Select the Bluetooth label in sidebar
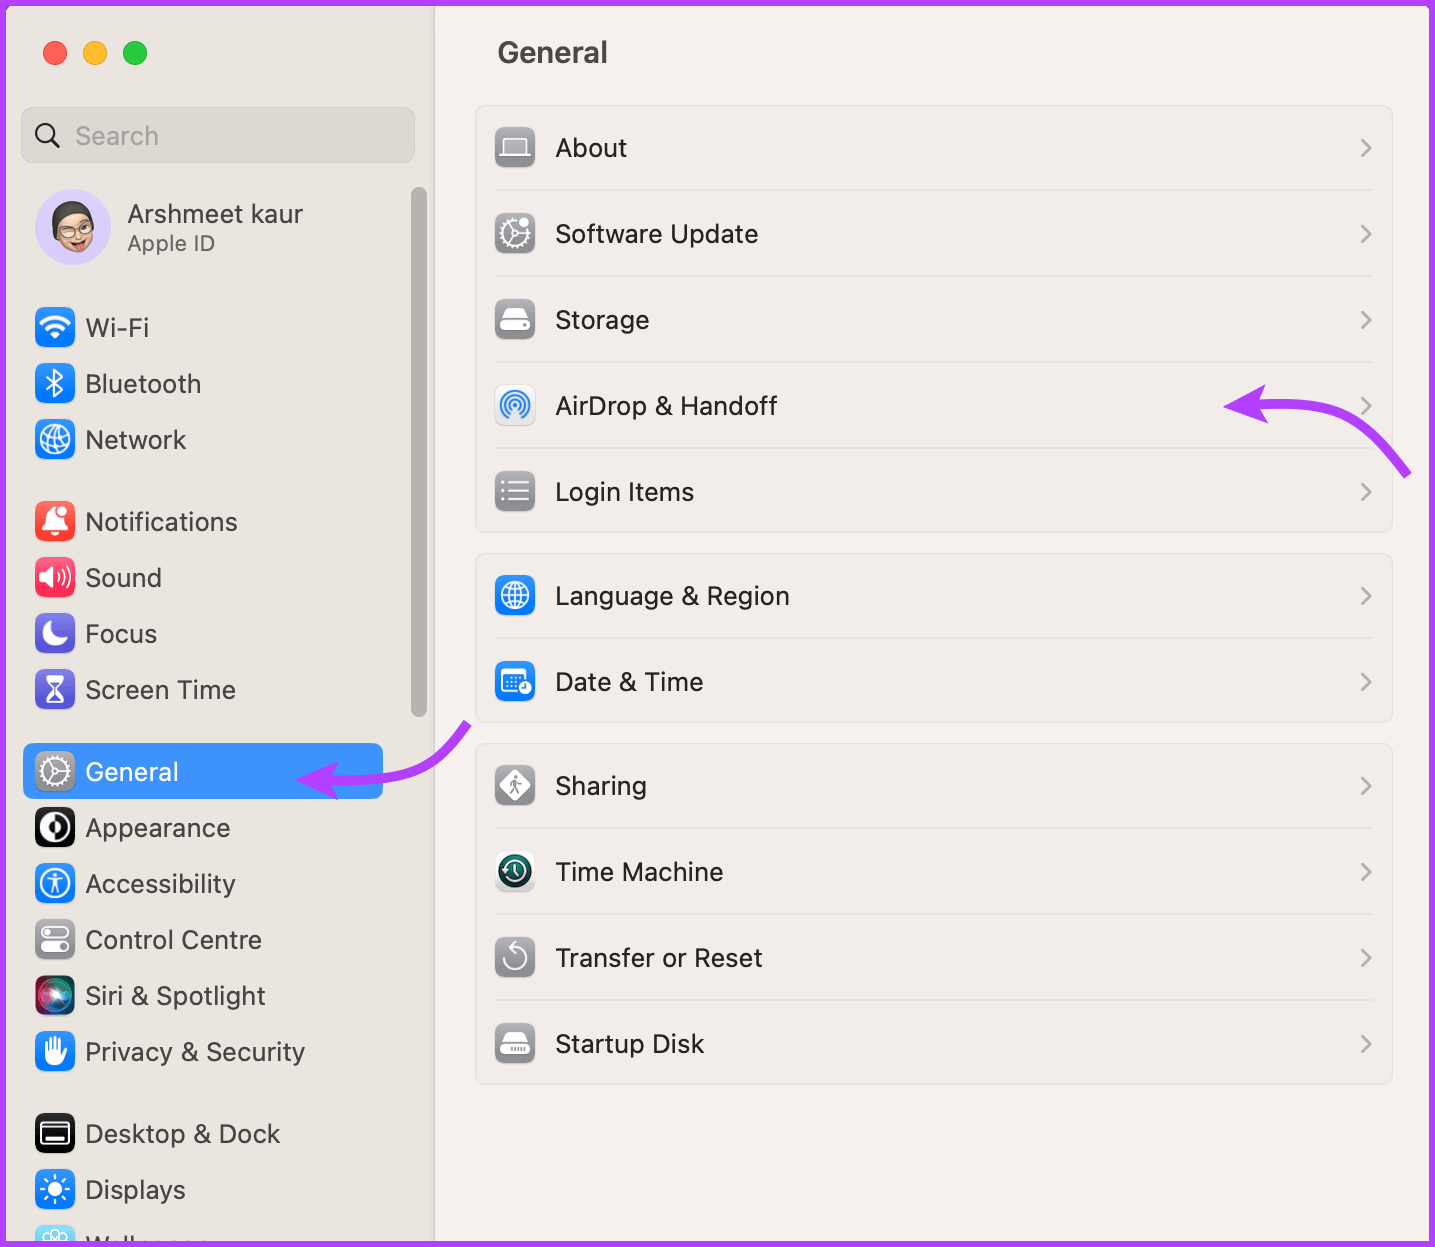 tap(144, 384)
